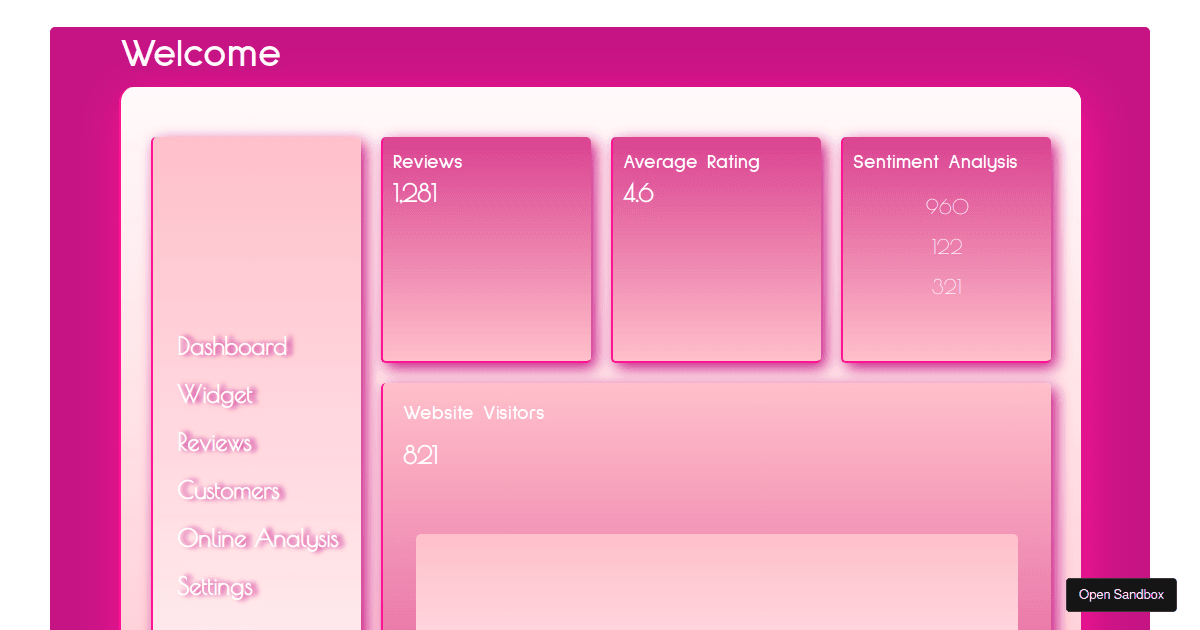Image resolution: width=1200 pixels, height=630 pixels.
Task: Click the 321 sentiment number
Action: coord(946,287)
